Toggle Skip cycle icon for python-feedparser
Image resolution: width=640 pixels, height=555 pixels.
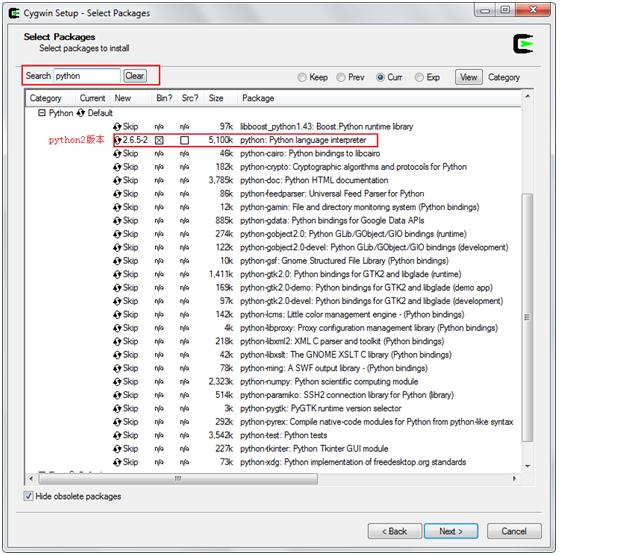click(118, 194)
